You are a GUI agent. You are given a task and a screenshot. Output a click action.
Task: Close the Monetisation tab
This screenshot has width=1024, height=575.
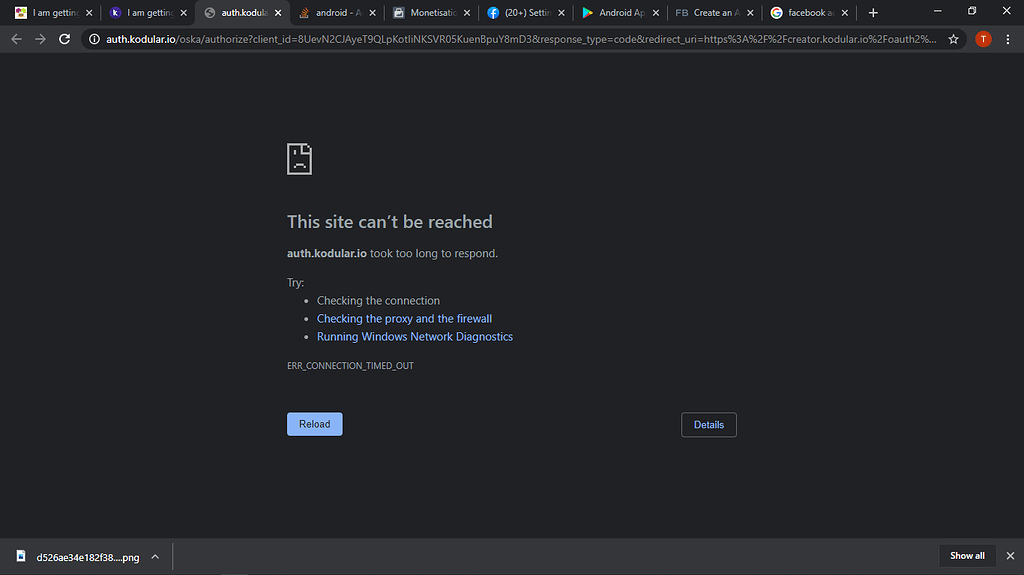(x=467, y=12)
